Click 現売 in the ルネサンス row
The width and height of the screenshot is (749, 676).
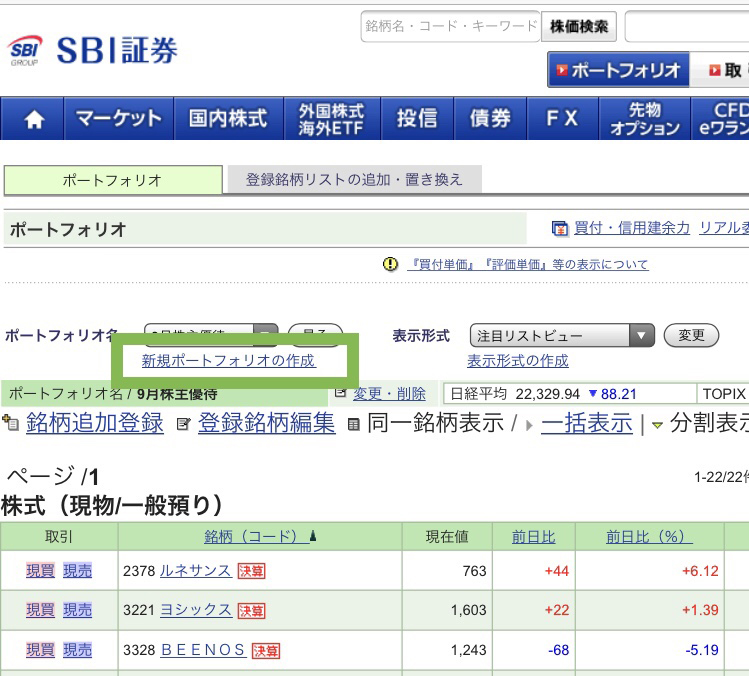(x=77, y=570)
